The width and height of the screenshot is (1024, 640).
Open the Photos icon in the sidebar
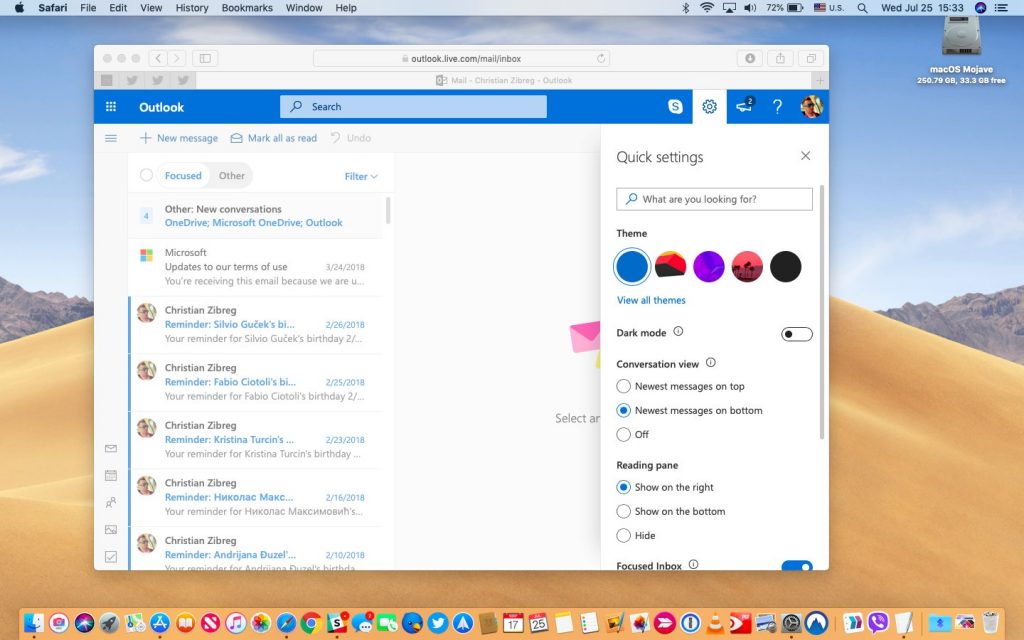point(110,530)
